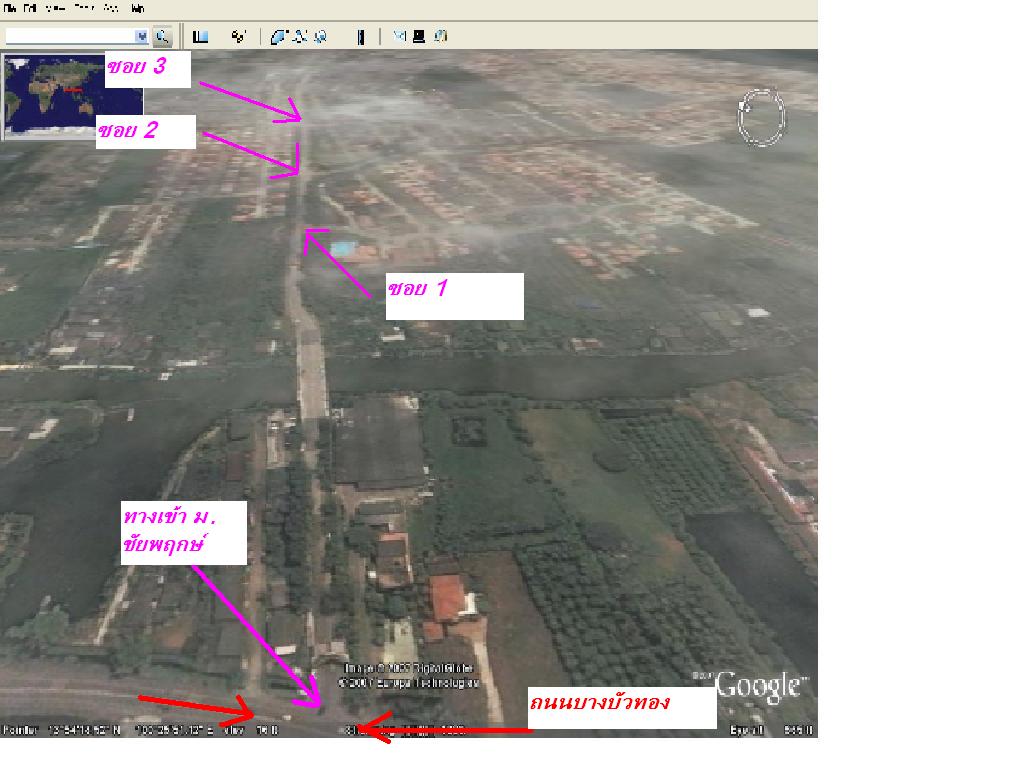Click the ruler tool icon
This screenshot has width=1024, height=768.
point(361,37)
